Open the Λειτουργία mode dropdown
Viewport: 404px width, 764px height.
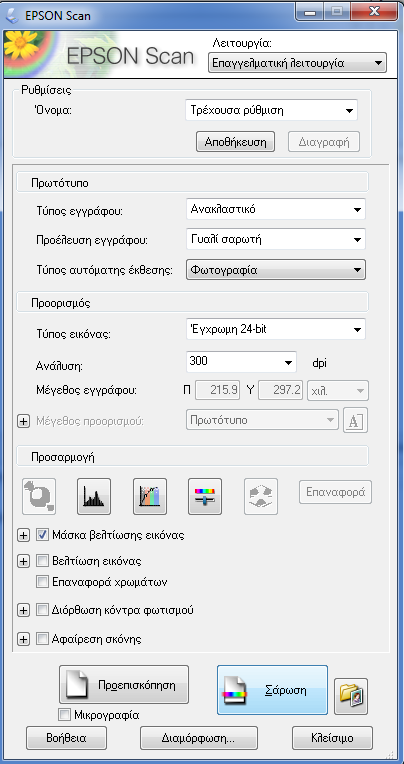pos(297,63)
